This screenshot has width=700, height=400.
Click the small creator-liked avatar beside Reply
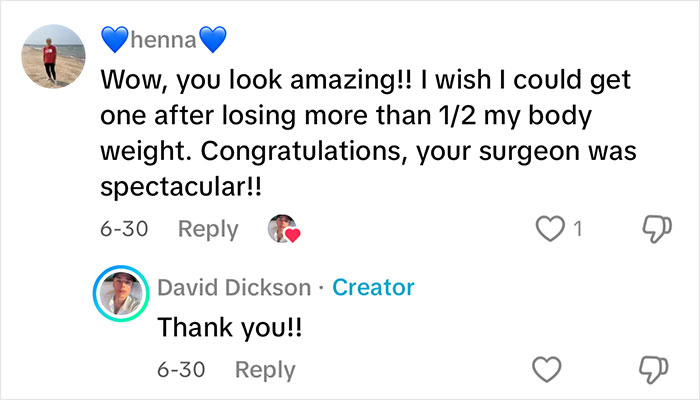(281, 228)
